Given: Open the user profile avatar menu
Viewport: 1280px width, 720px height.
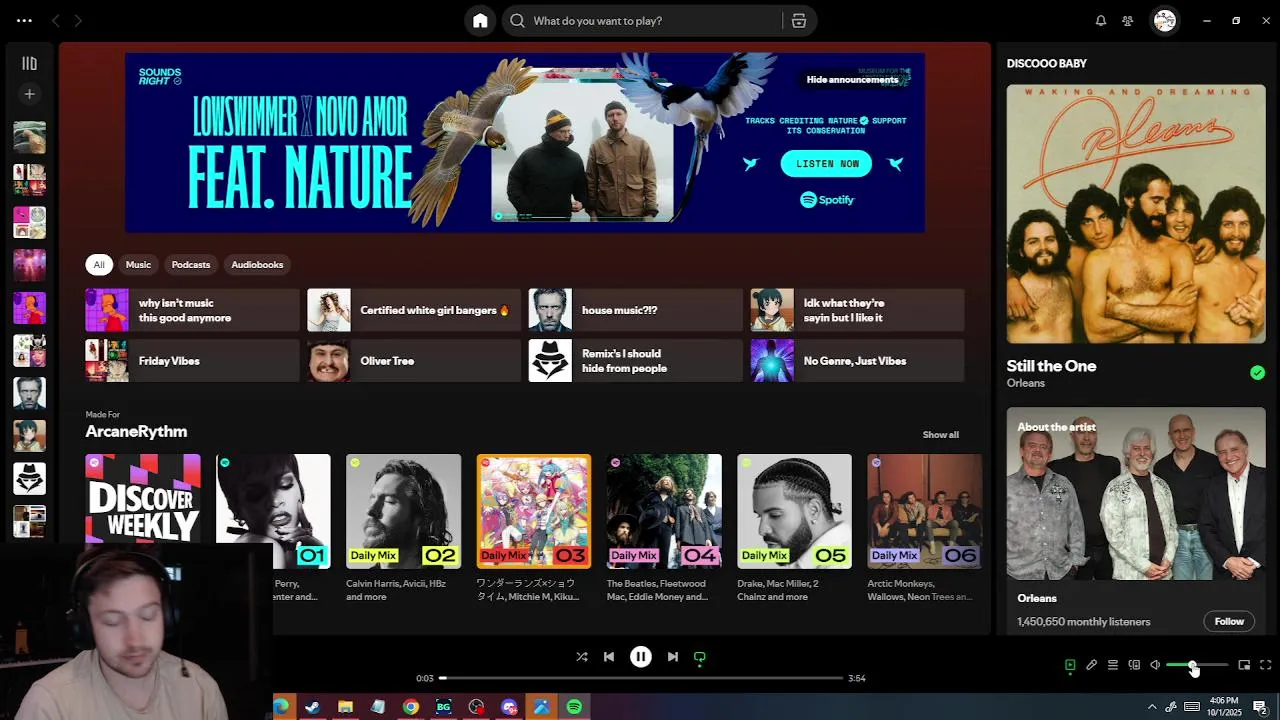Looking at the screenshot, I should [1165, 21].
